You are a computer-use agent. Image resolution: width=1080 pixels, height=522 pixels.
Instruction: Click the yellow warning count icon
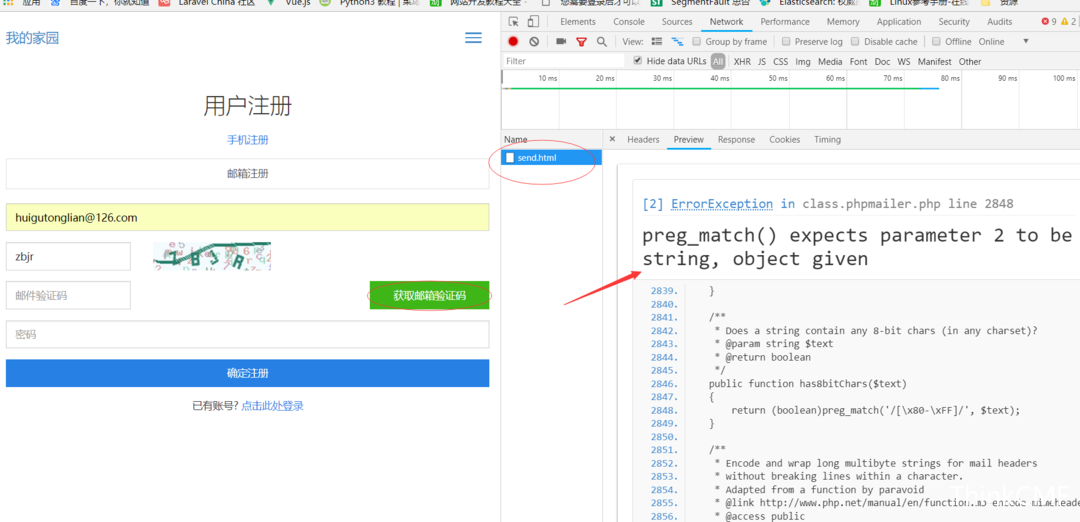click(x=1064, y=22)
